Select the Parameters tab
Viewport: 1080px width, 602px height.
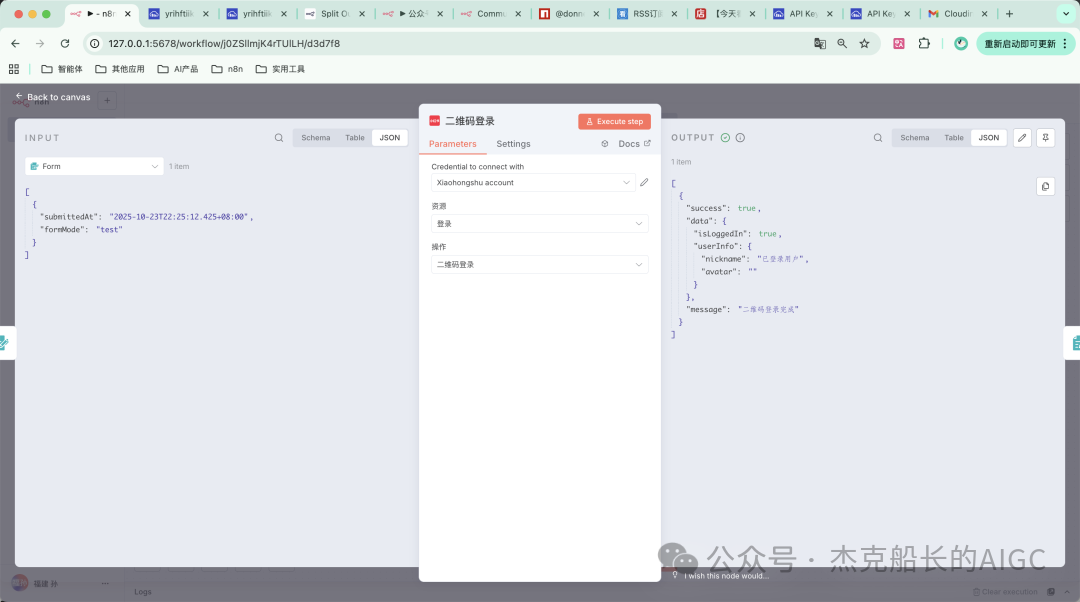[x=453, y=144]
